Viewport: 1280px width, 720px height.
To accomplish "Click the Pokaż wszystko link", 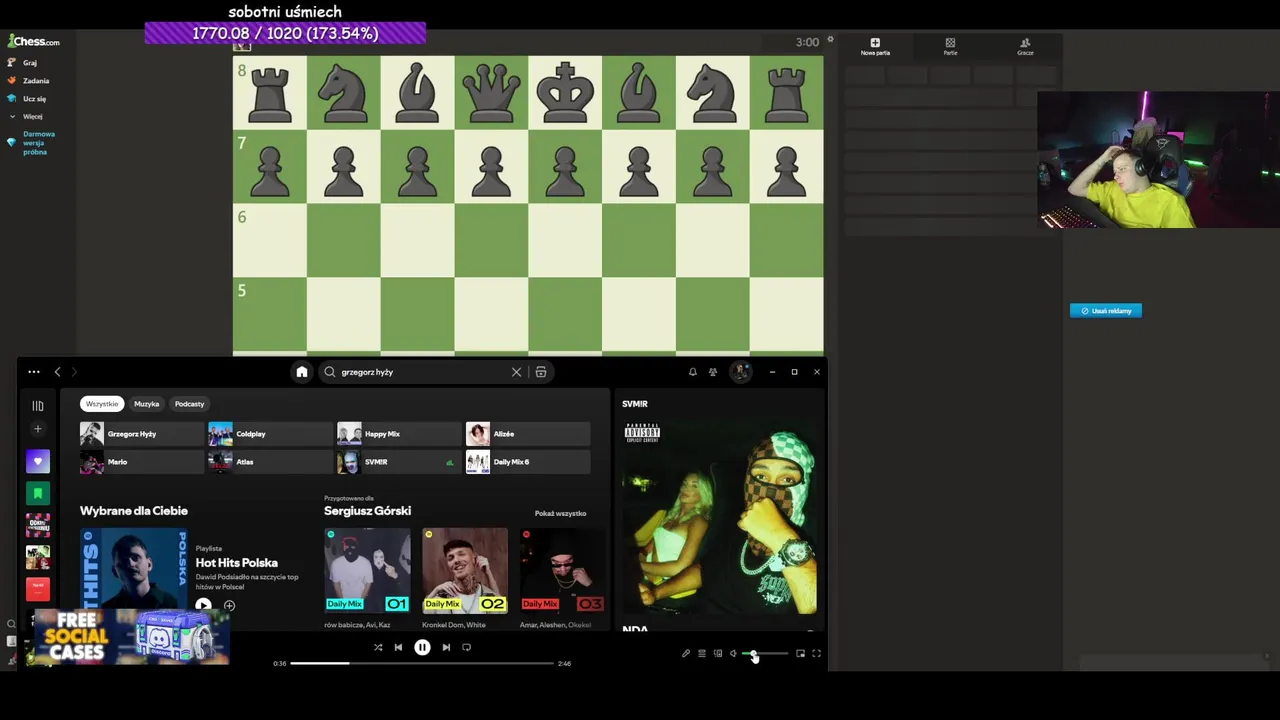I will coord(560,514).
